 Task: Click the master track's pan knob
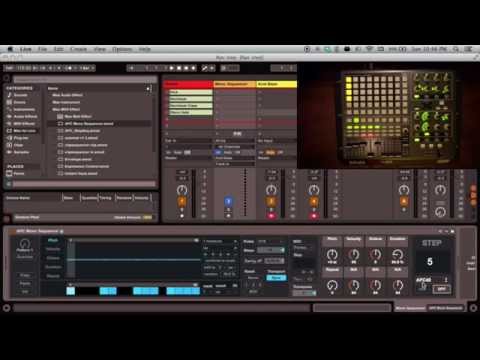point(440,190)
